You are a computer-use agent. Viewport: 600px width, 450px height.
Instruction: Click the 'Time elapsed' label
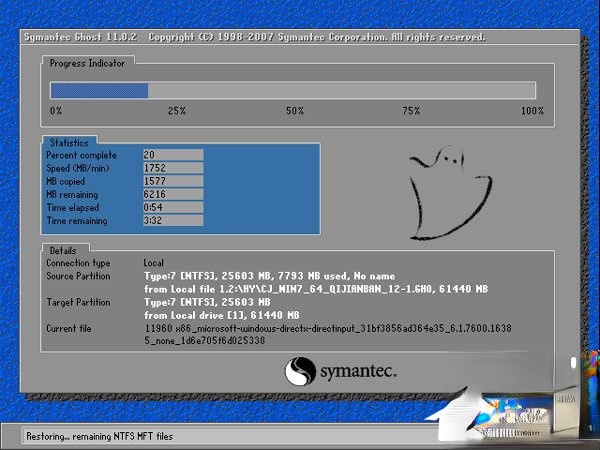pos(73,207)
